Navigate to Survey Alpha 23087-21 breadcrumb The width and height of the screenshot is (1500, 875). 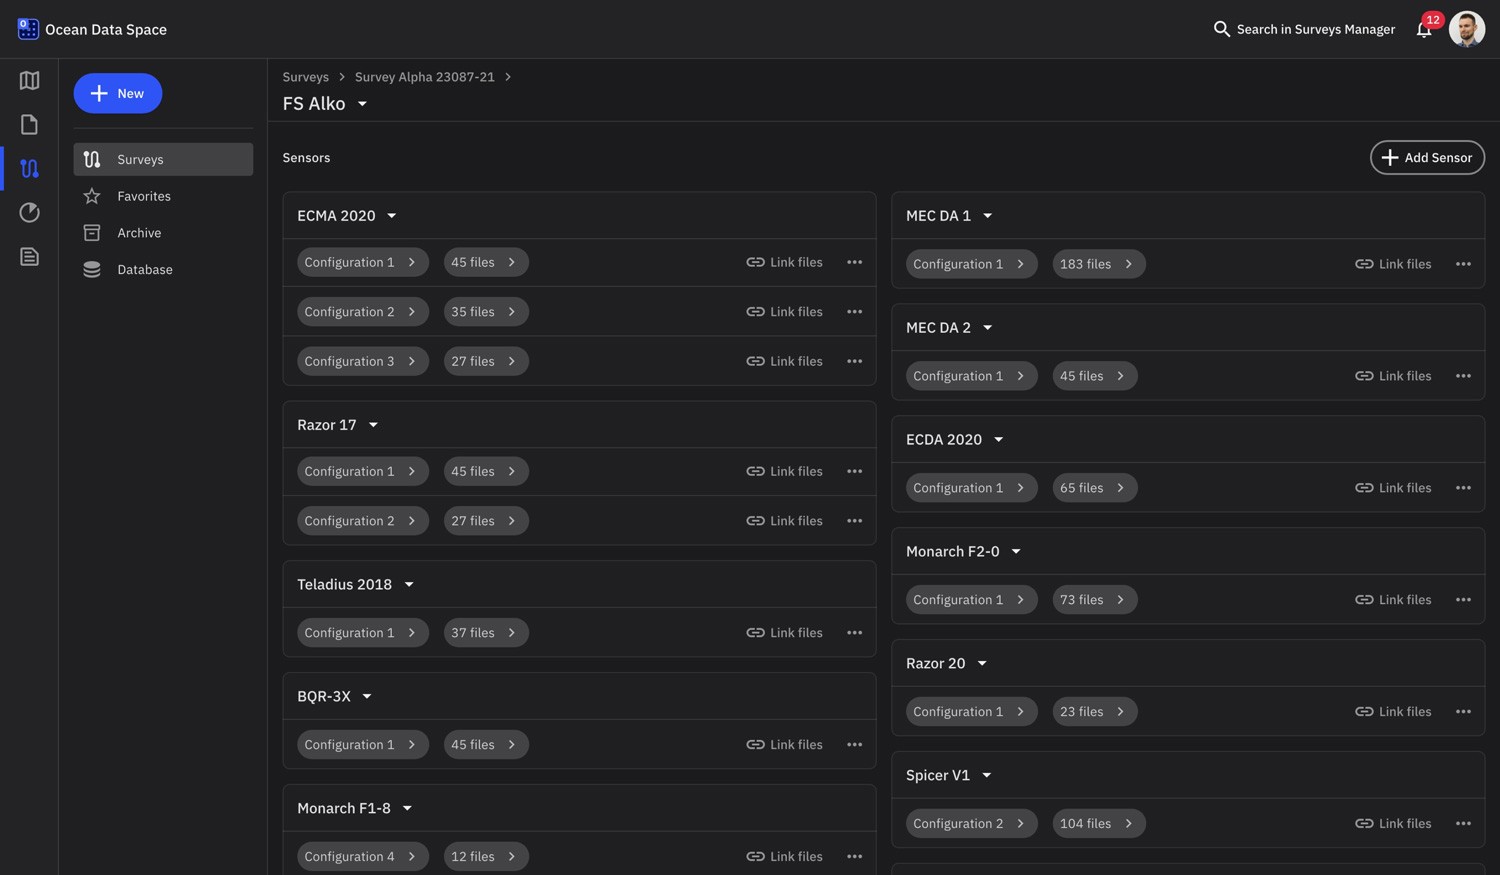pos(424,76)
